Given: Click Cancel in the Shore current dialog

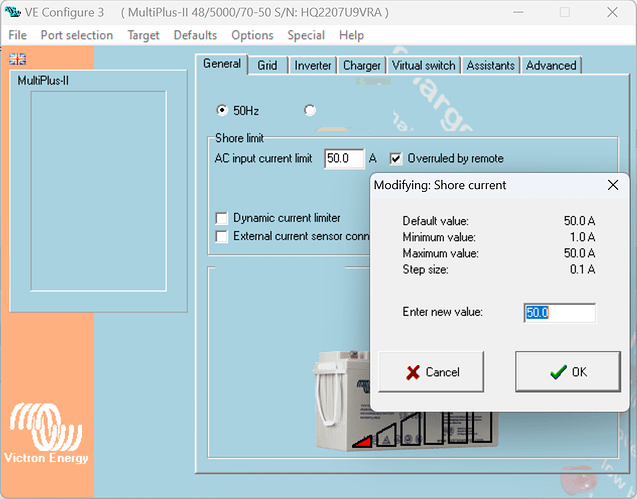Looking at the screenshot, I should click(431, 372).
